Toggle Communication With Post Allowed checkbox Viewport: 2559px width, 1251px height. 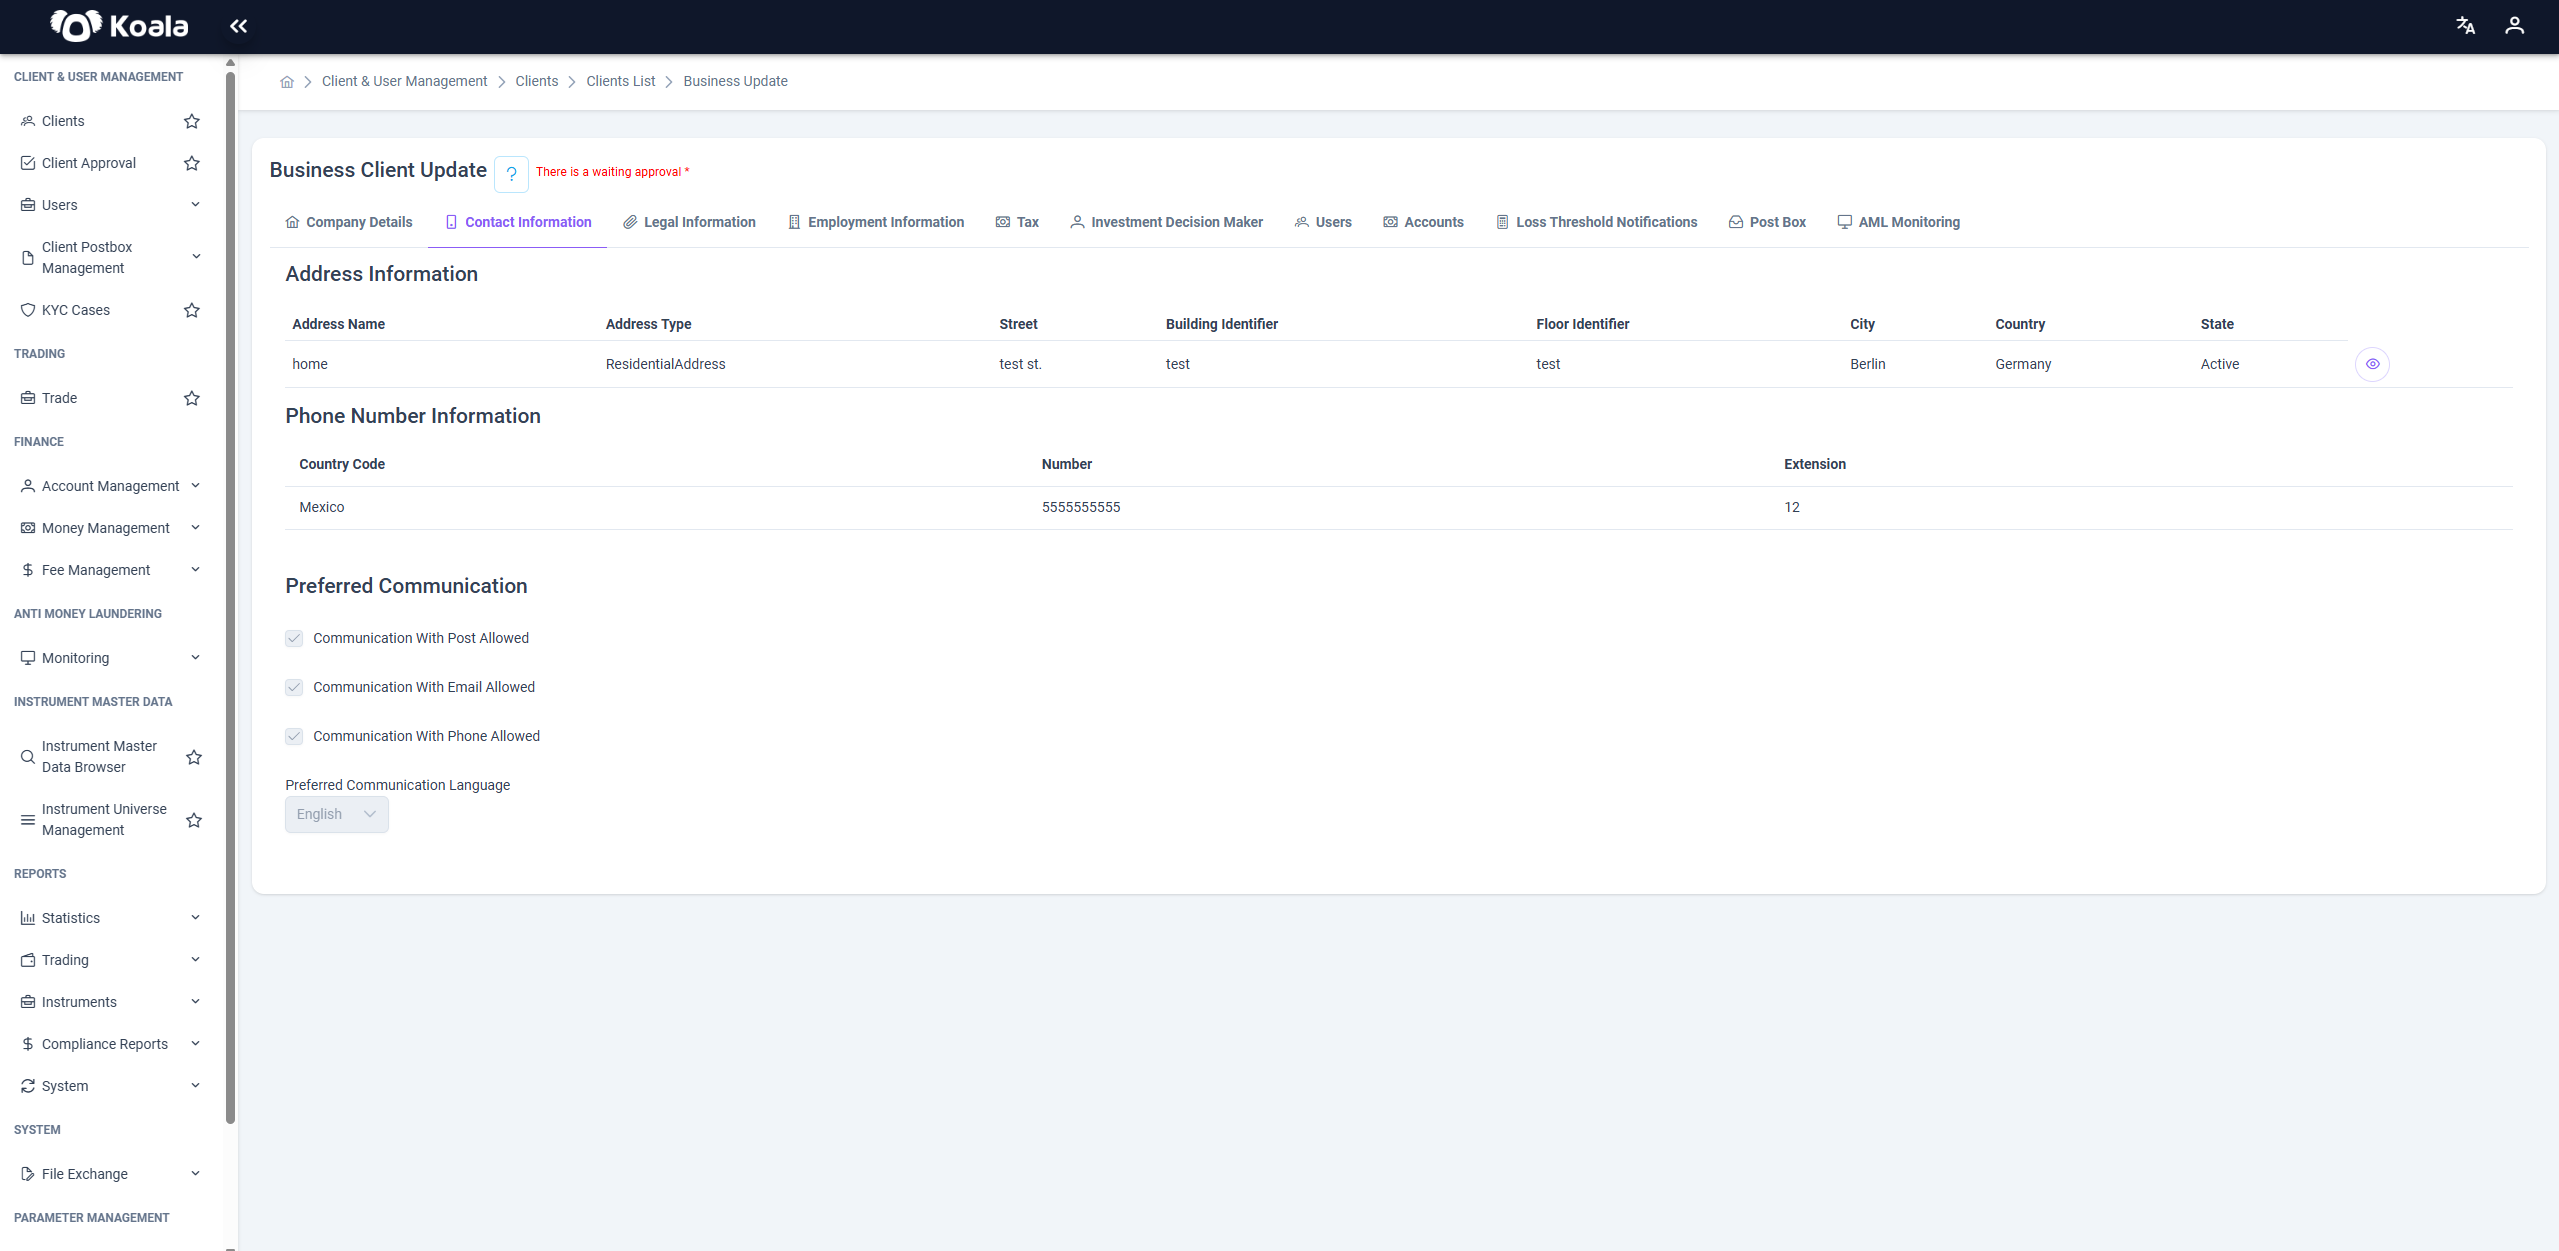pyautogui.click(x=294, y=638)
